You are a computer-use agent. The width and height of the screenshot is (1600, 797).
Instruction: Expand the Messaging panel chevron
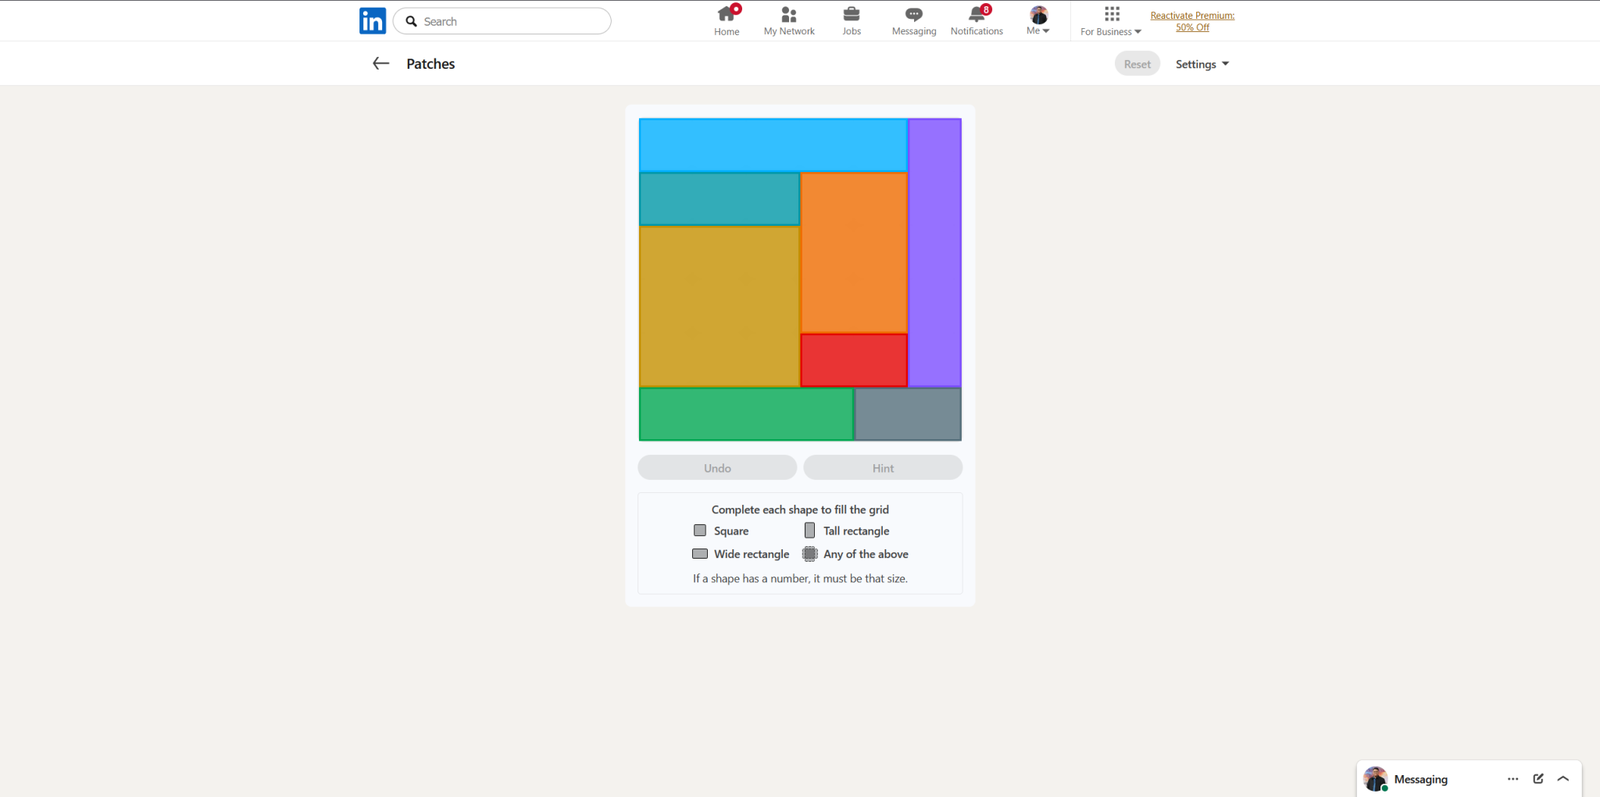(1563, 779)
